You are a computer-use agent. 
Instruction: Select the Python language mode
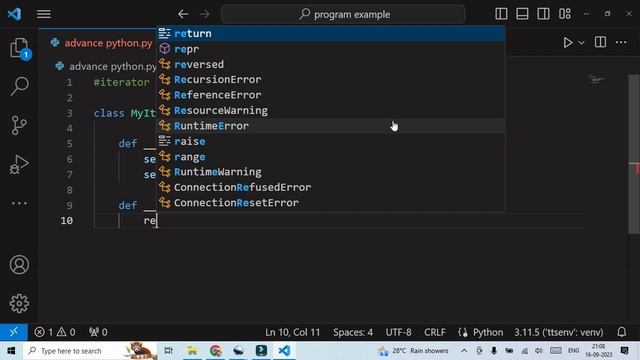488,332
